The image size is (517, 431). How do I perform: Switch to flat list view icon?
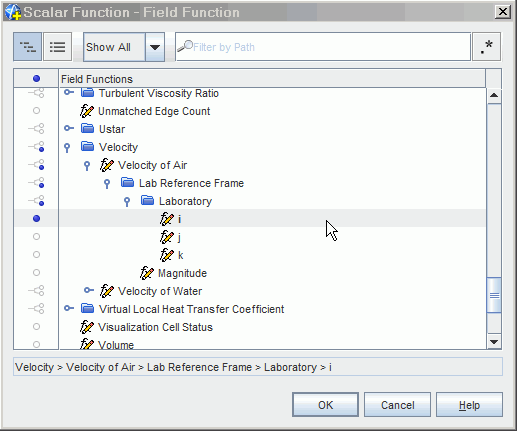pyautogui.click(x=57, y=47)
